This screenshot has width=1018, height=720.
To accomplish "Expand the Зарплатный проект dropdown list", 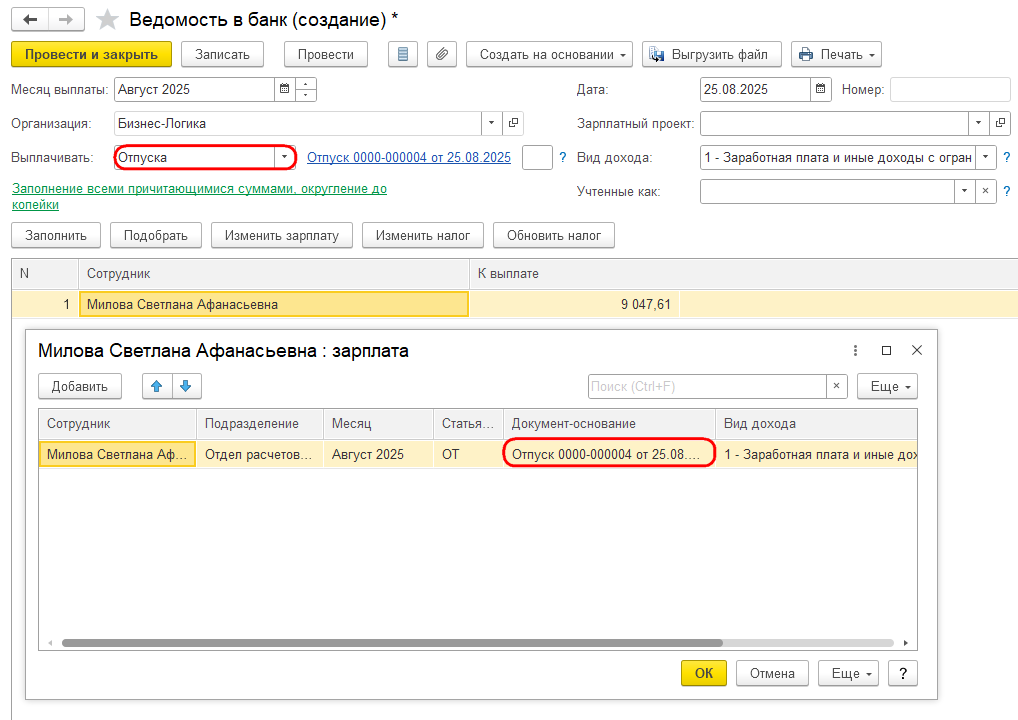I will [x=978, y=123].
